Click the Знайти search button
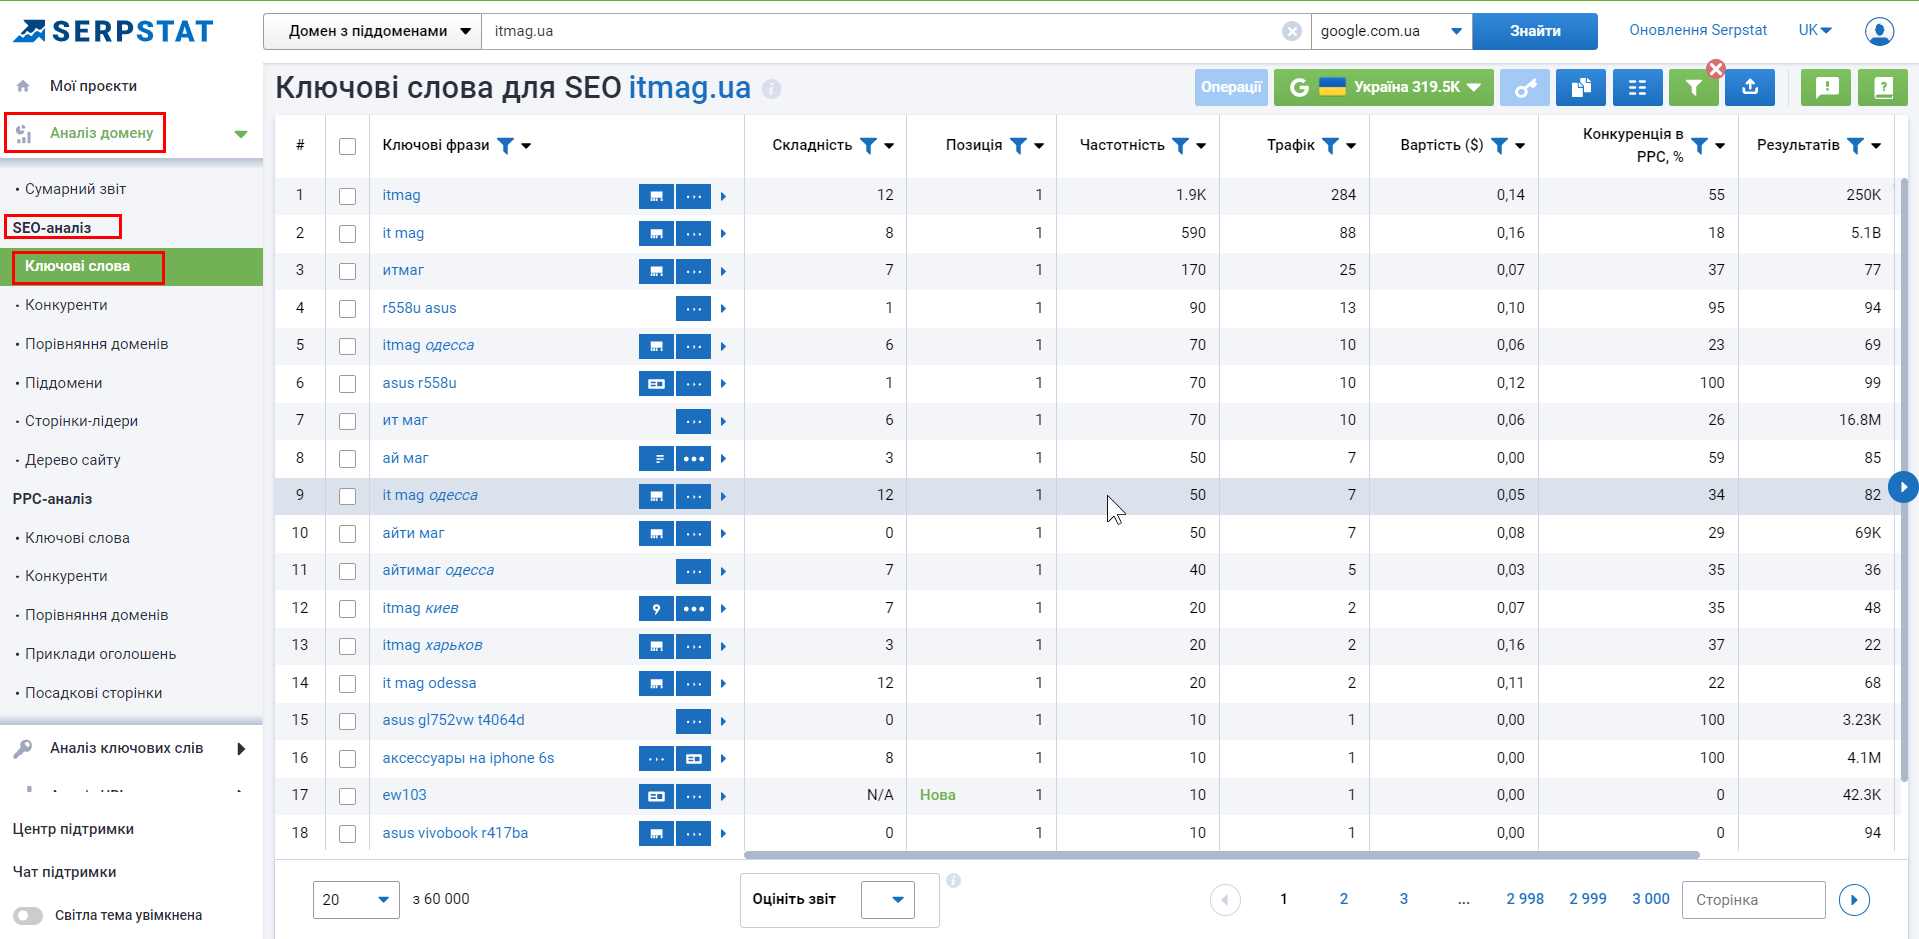Screen dimensions: 1919x939 point(1535,31)
